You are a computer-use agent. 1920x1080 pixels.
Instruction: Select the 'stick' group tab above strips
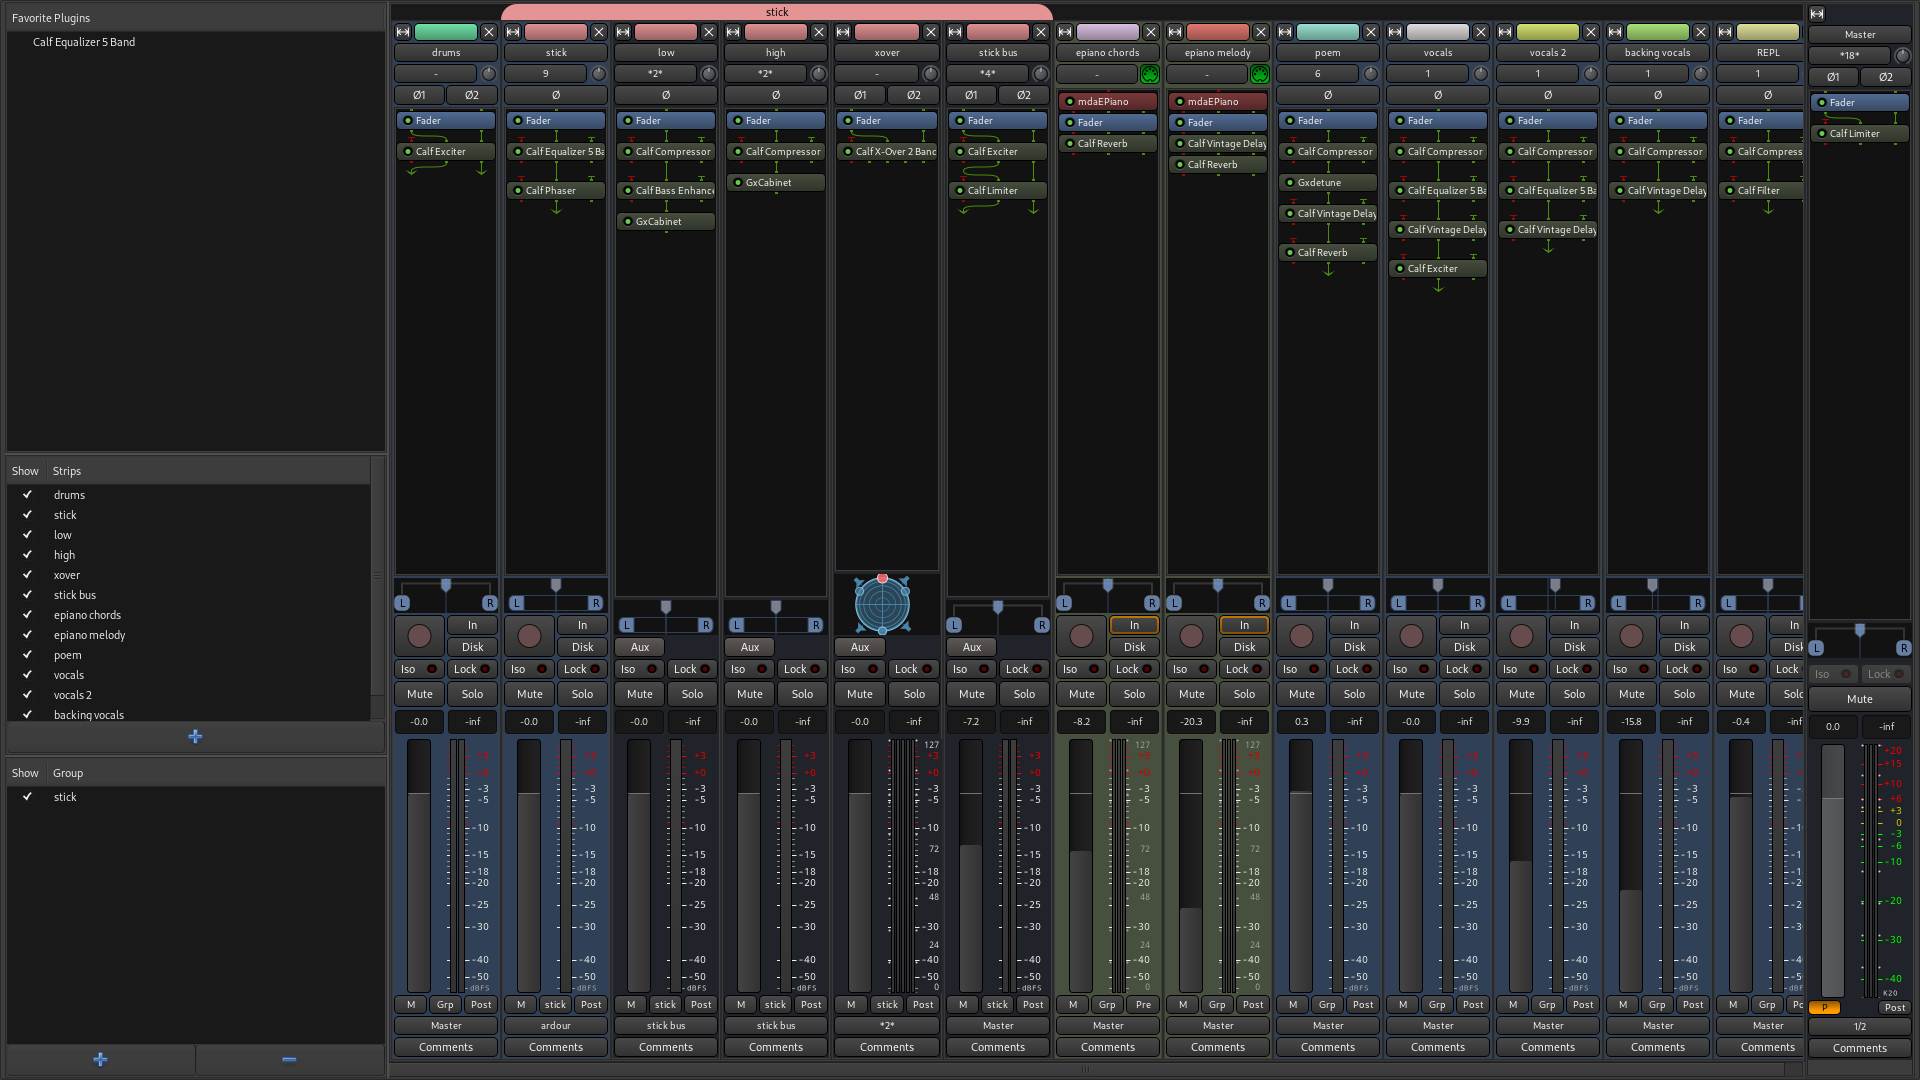coord(777,12)
